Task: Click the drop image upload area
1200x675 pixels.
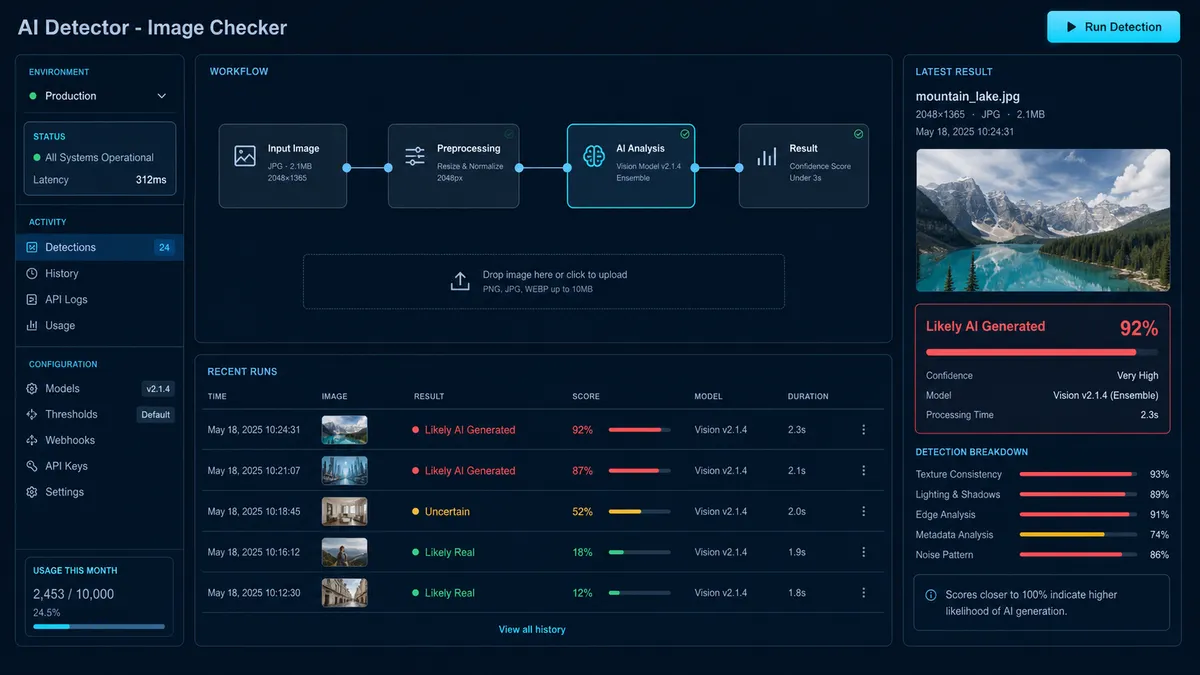Action: [x=544, y=281]
